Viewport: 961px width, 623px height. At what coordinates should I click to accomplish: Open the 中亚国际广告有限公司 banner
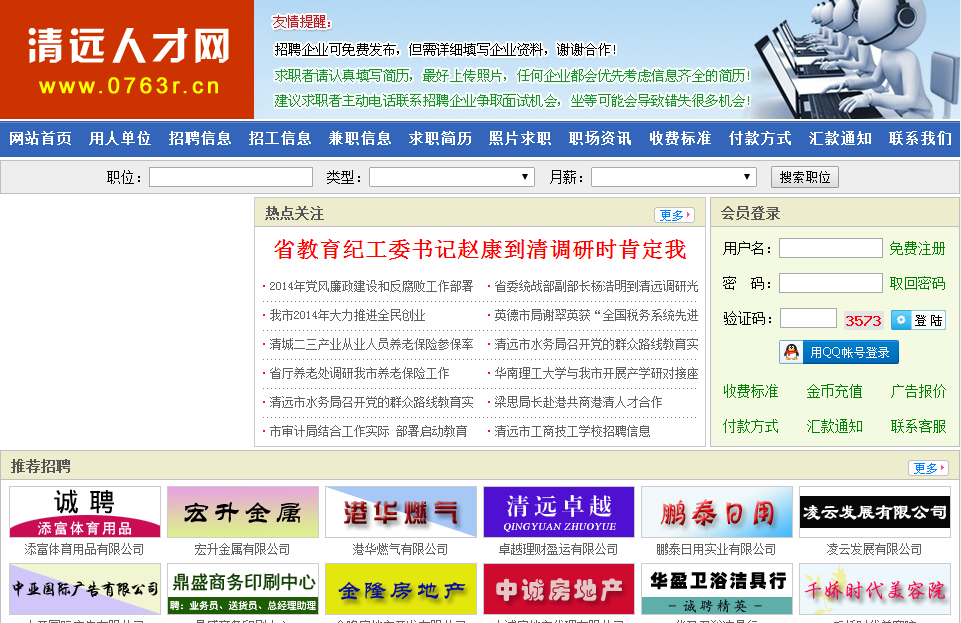pos(85,589)
